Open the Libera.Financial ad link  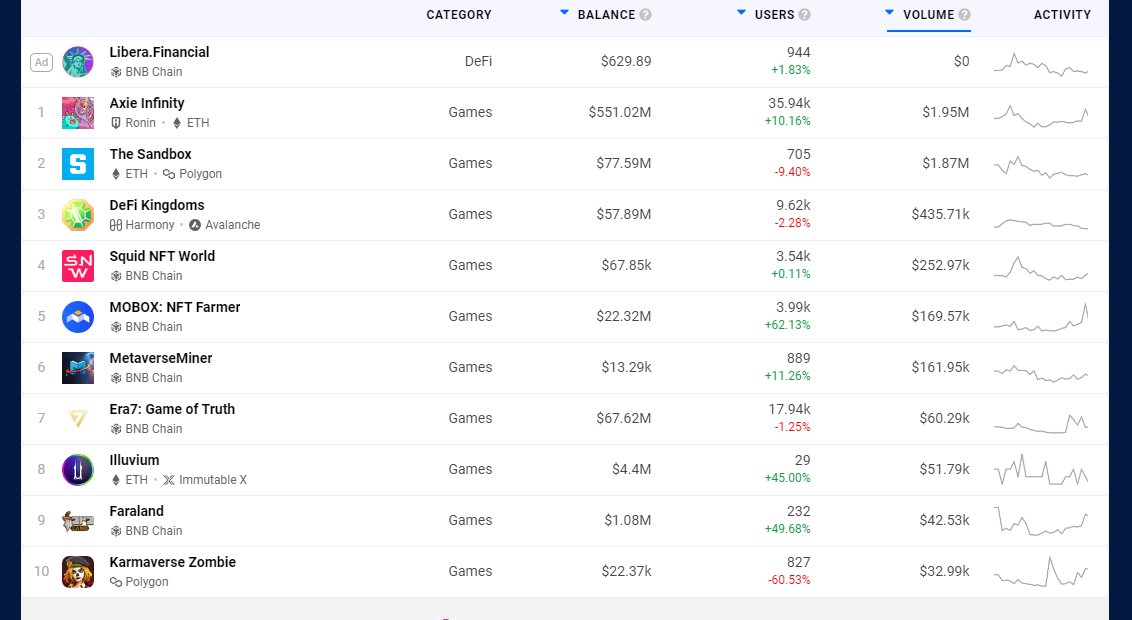point(160,52)
